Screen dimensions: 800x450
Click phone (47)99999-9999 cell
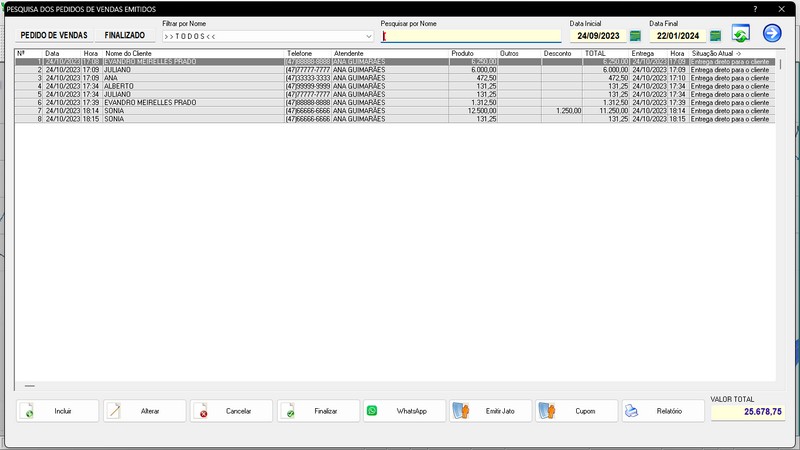pyautogui.click(x=308, y=86)
